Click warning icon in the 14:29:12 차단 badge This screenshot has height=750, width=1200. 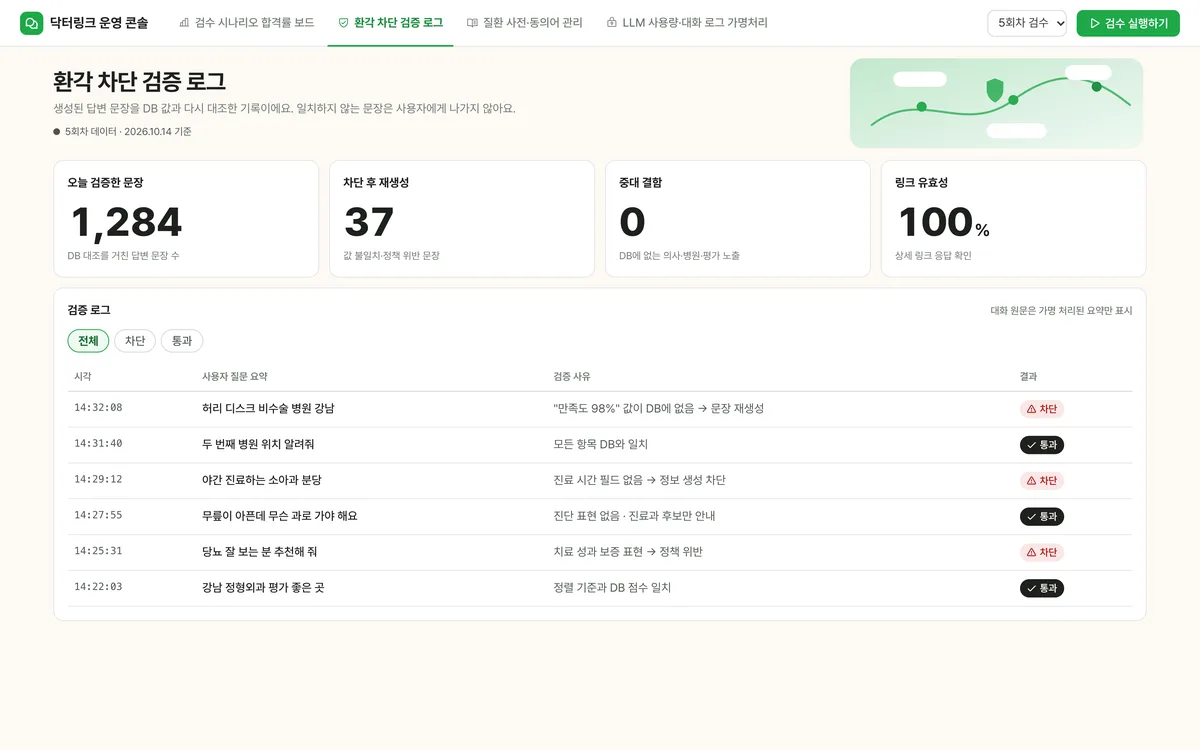1031,481
